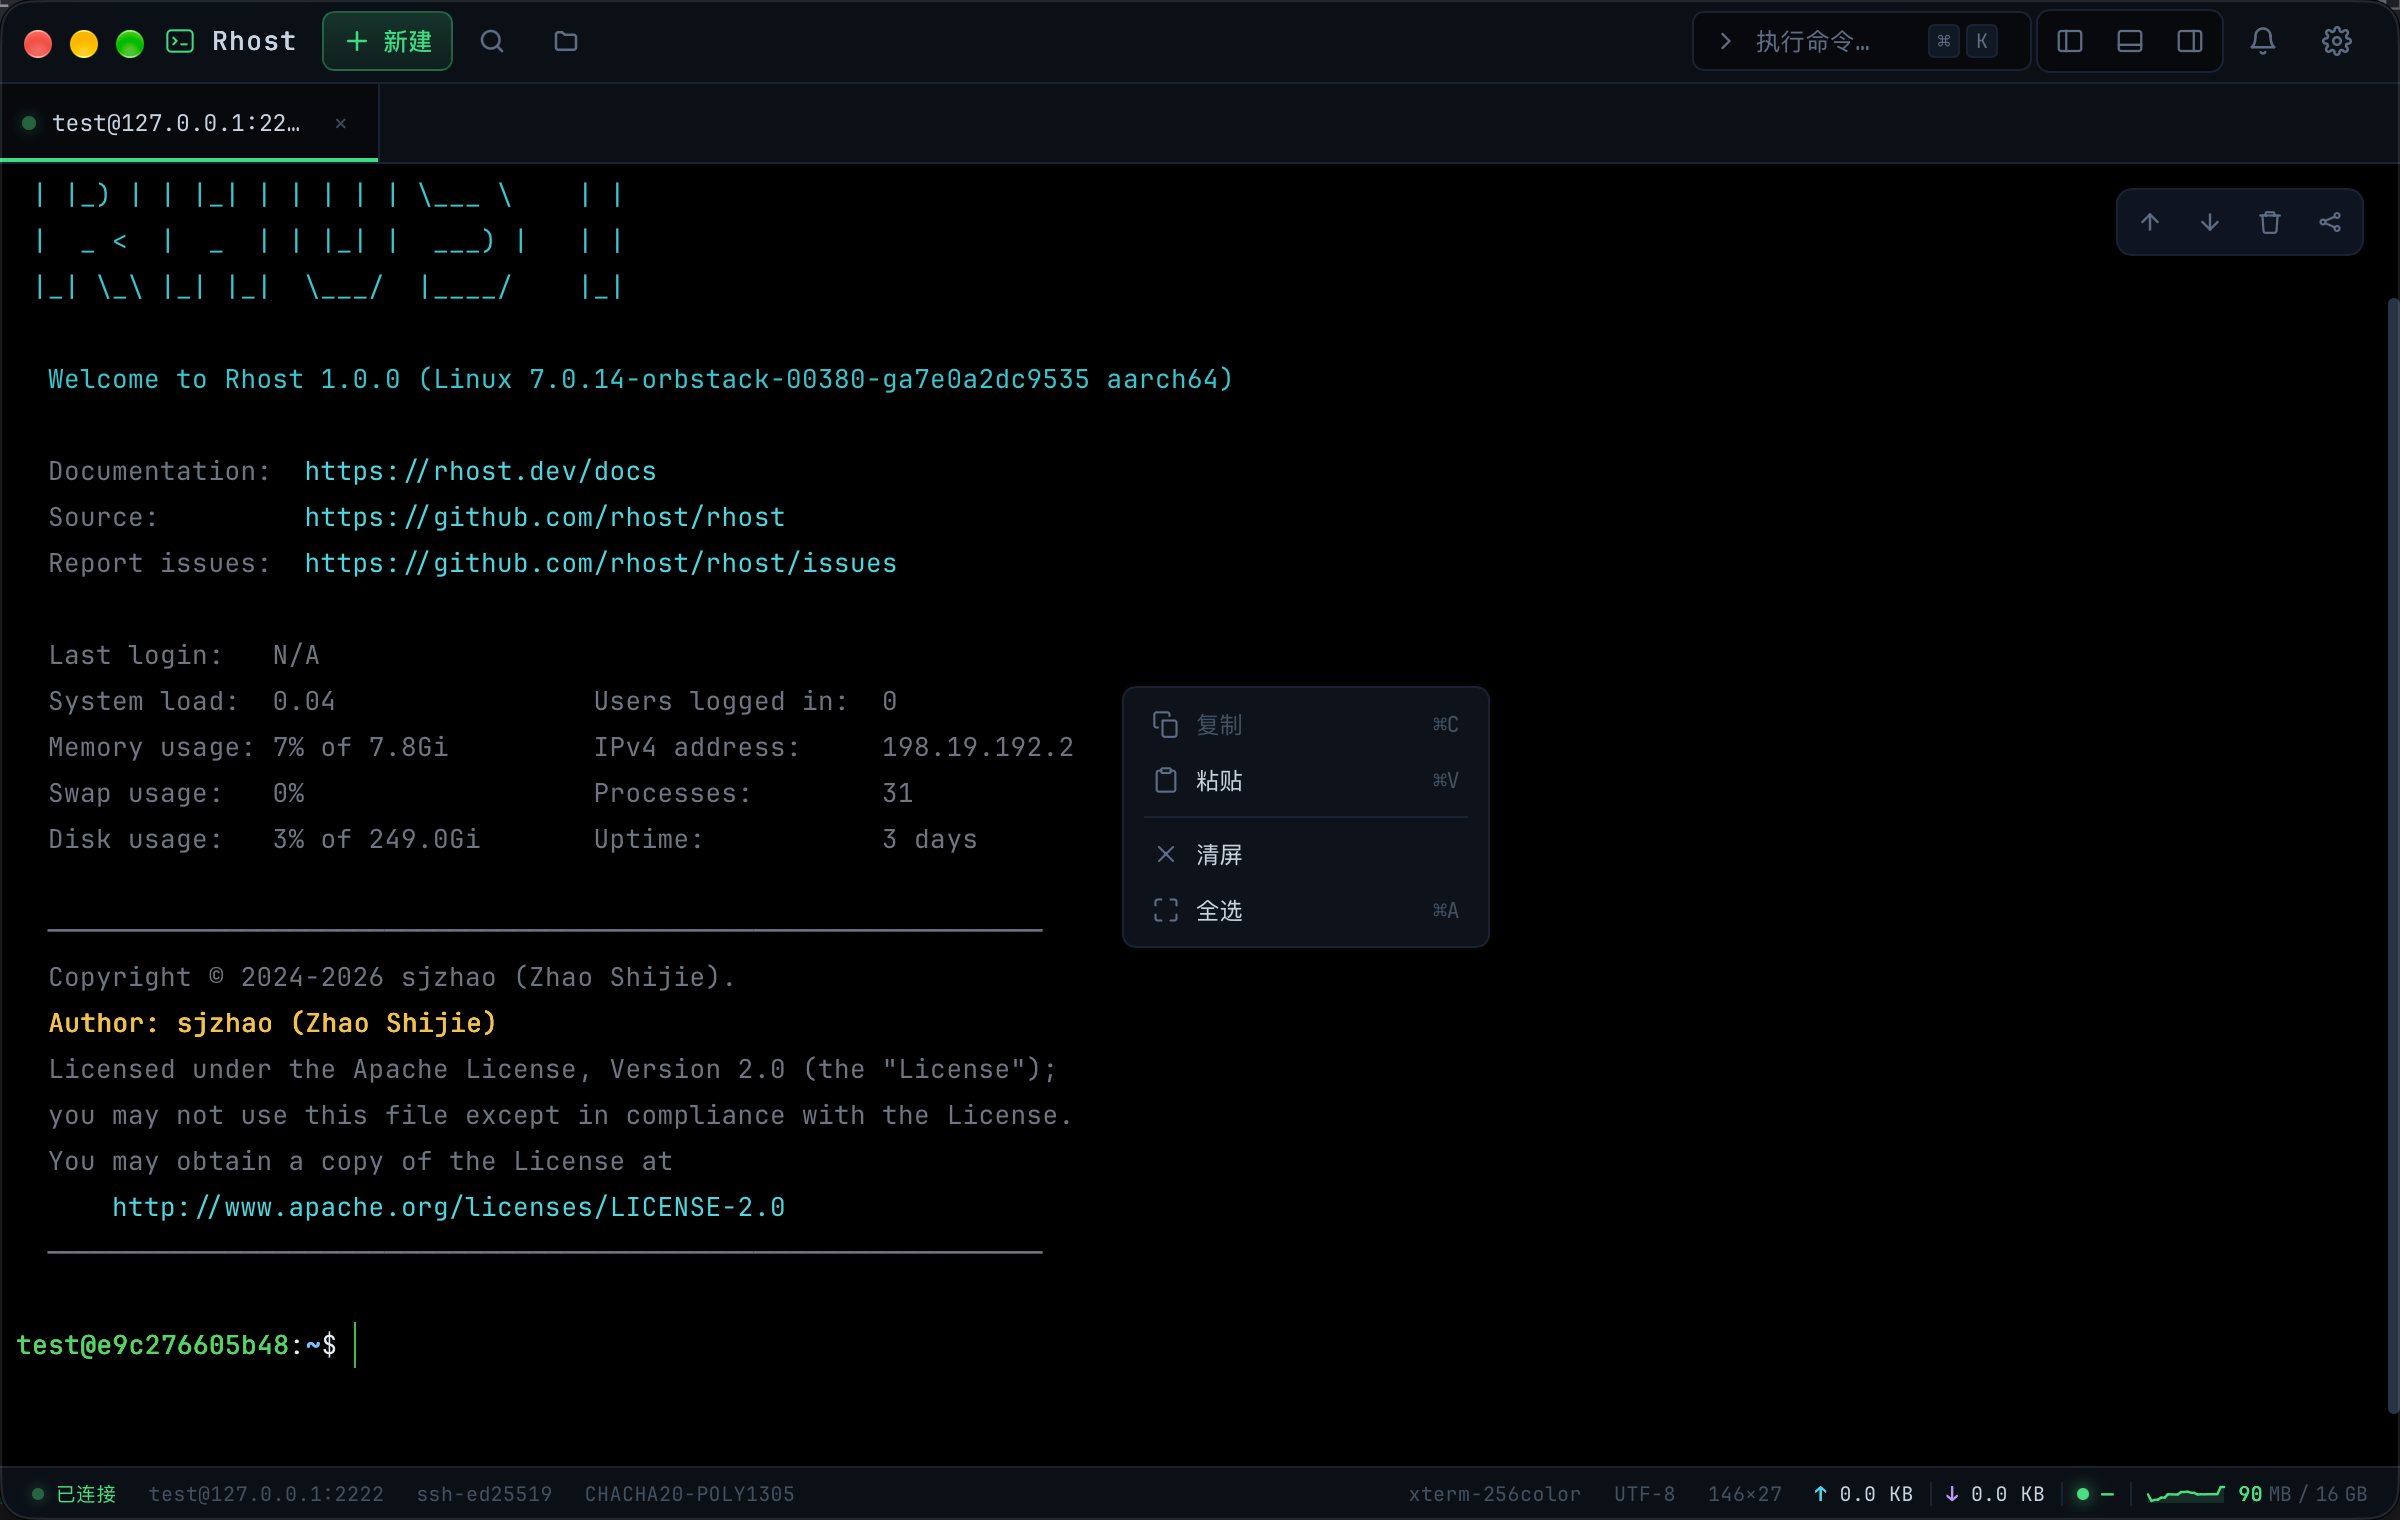This screenshot has width=2400, height=1520.
Task: Open the apache.org LICENSE-2.0 link
Action: coord(448,1207)
